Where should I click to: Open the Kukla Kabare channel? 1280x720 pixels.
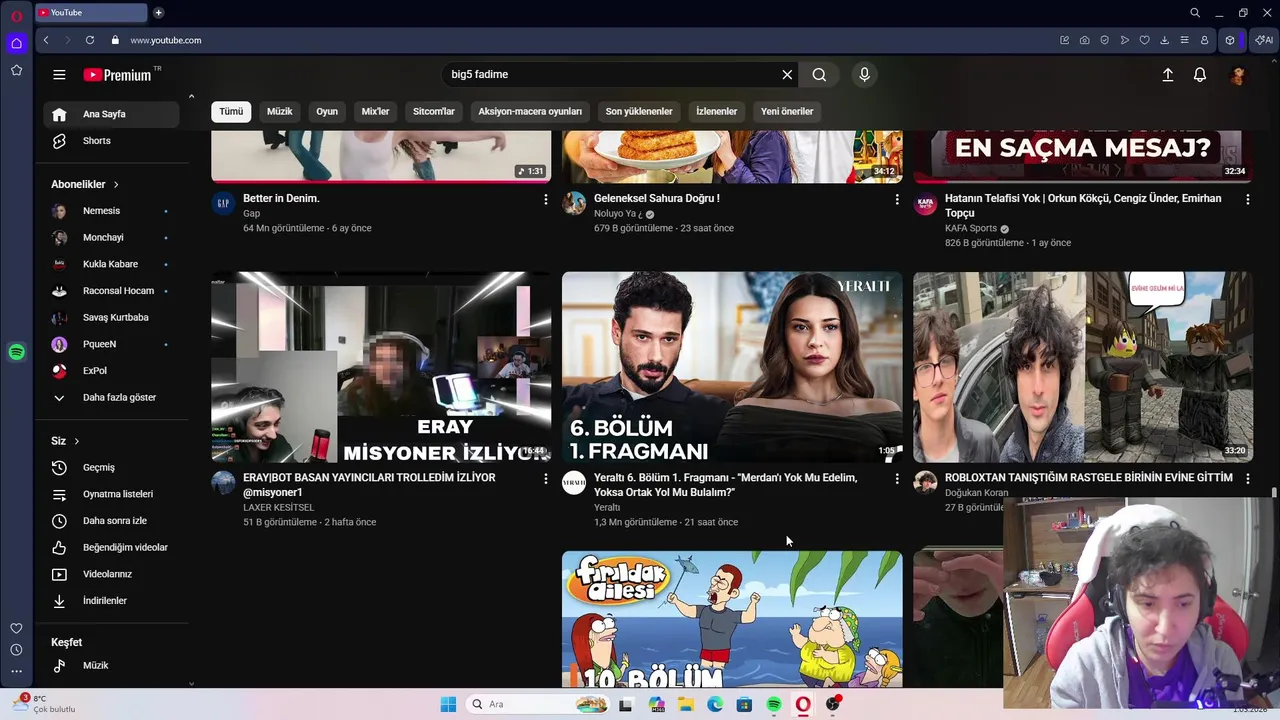[x=111, y=264]
